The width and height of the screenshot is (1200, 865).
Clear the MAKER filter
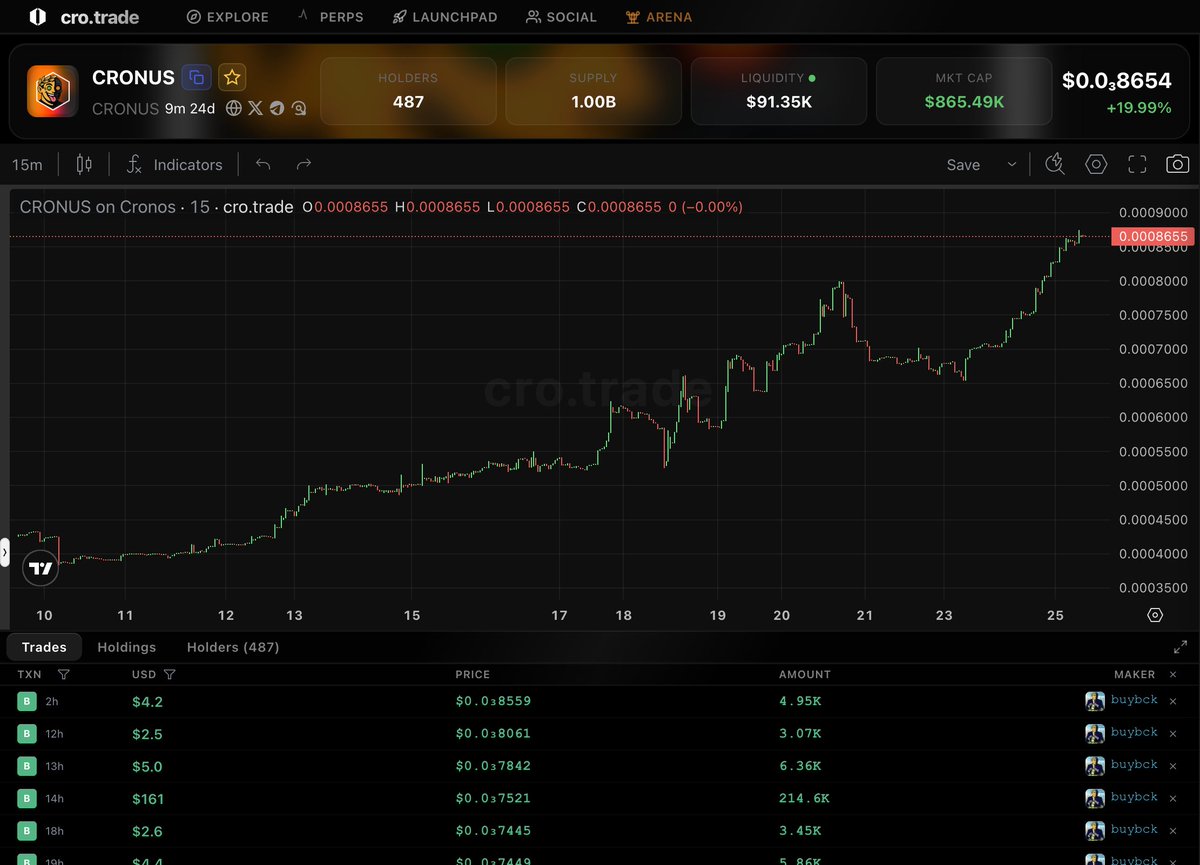point(1173,675)
